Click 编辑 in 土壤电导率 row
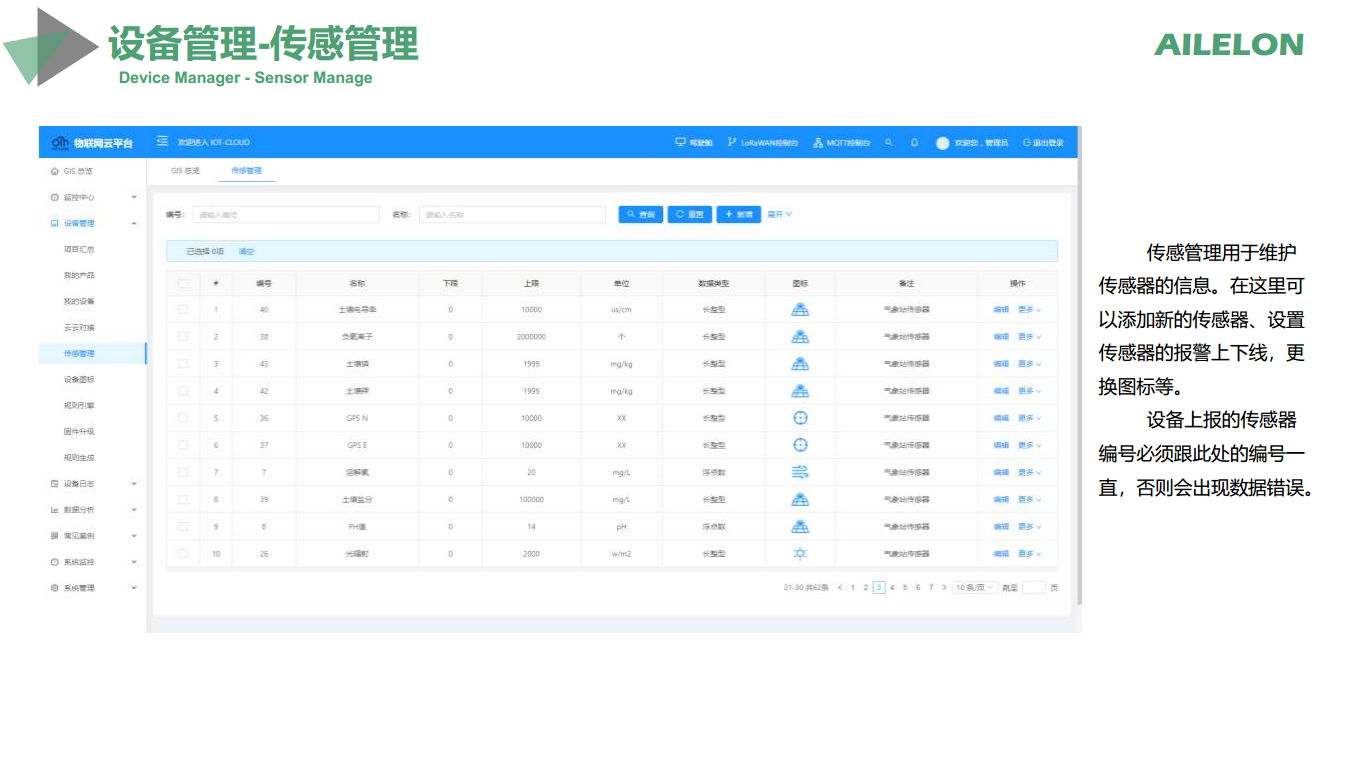 pyautogui.click(x=1001, y=310)
